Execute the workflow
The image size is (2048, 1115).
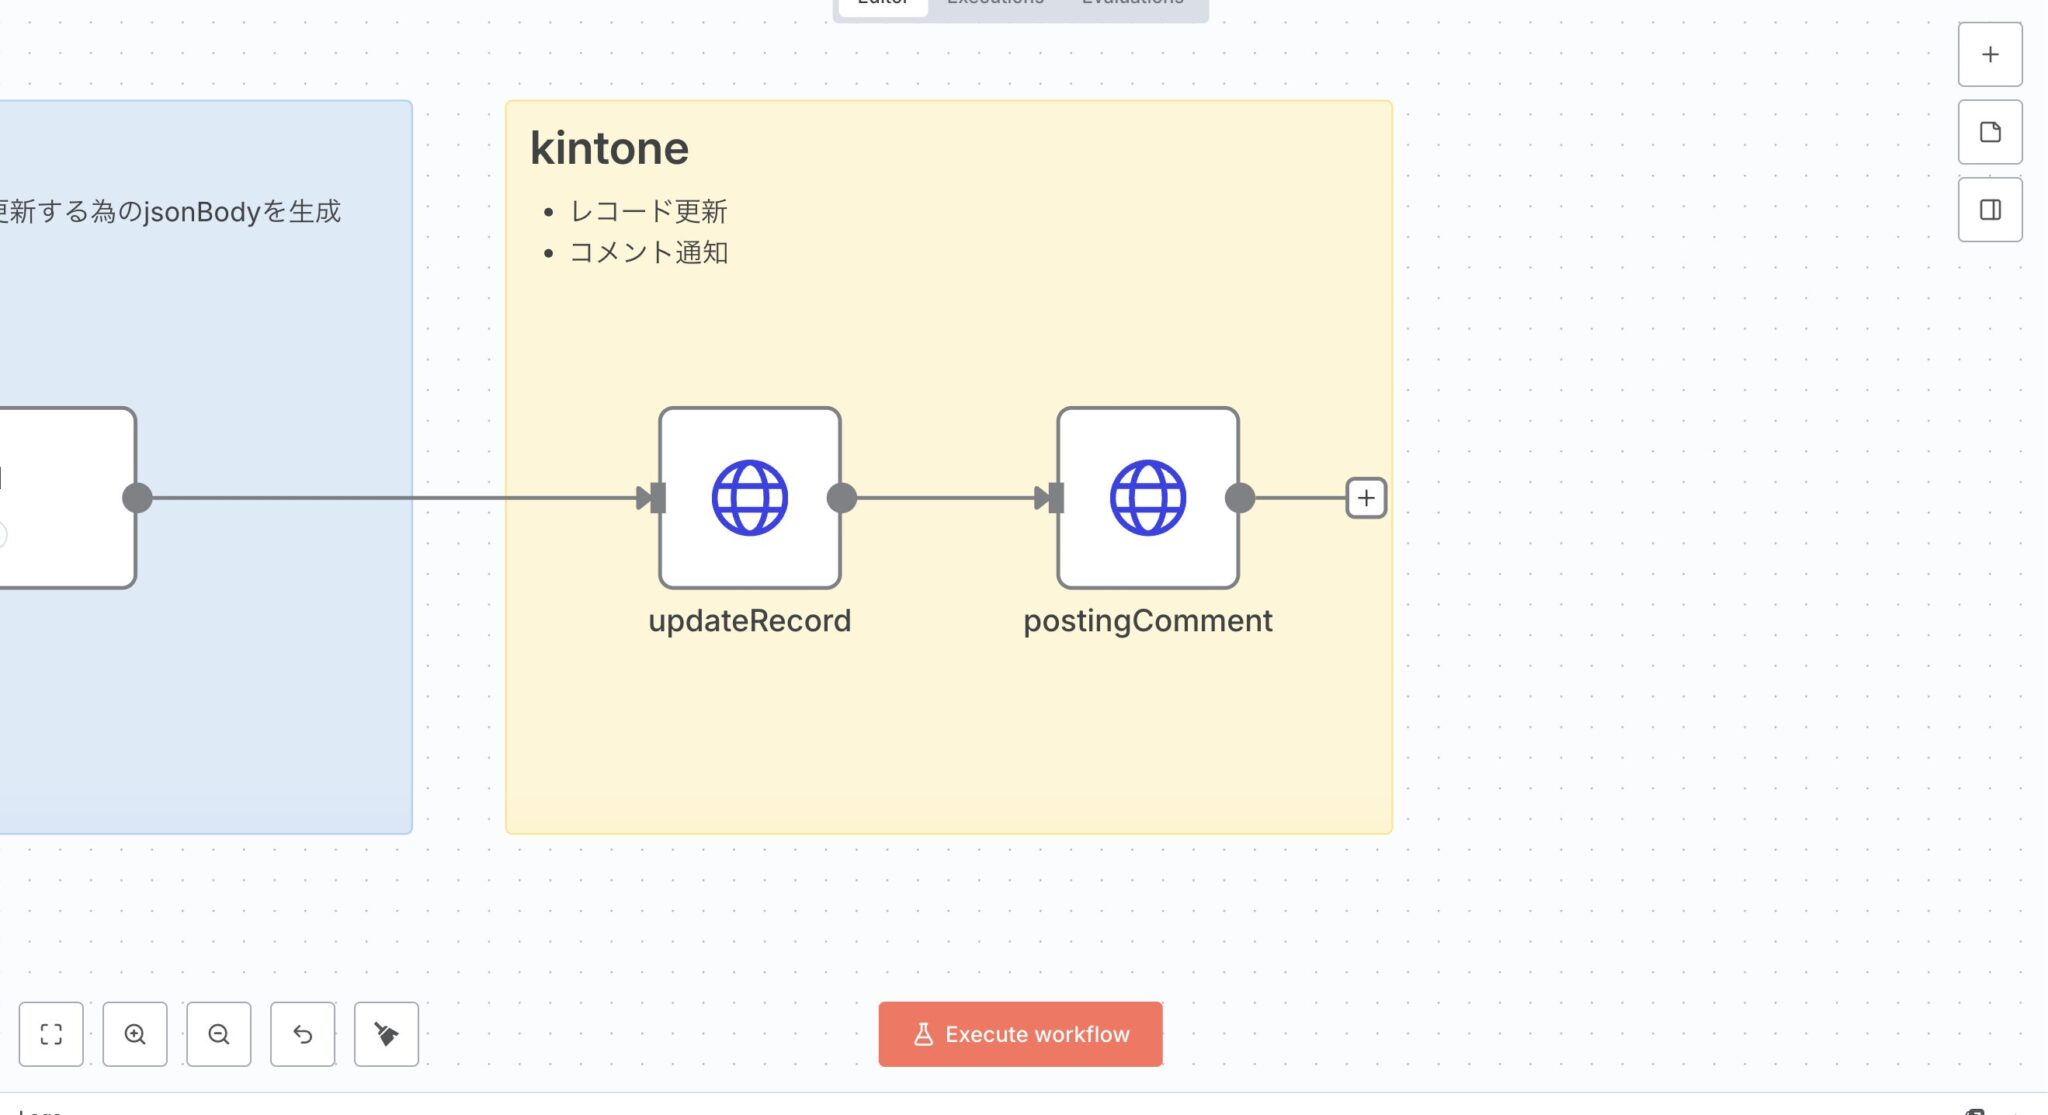pyautogui.click(x=1019, y=1034)
